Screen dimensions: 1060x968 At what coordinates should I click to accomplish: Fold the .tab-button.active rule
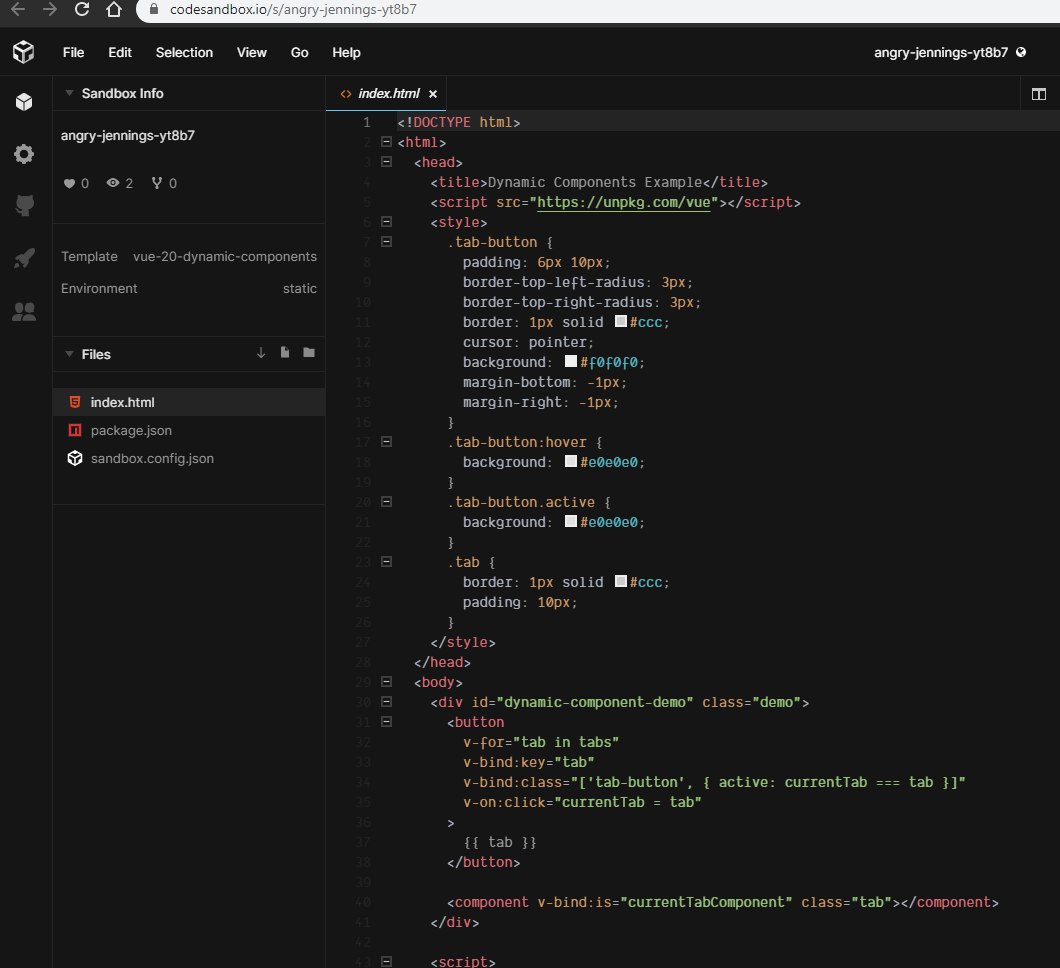[387, 502]
